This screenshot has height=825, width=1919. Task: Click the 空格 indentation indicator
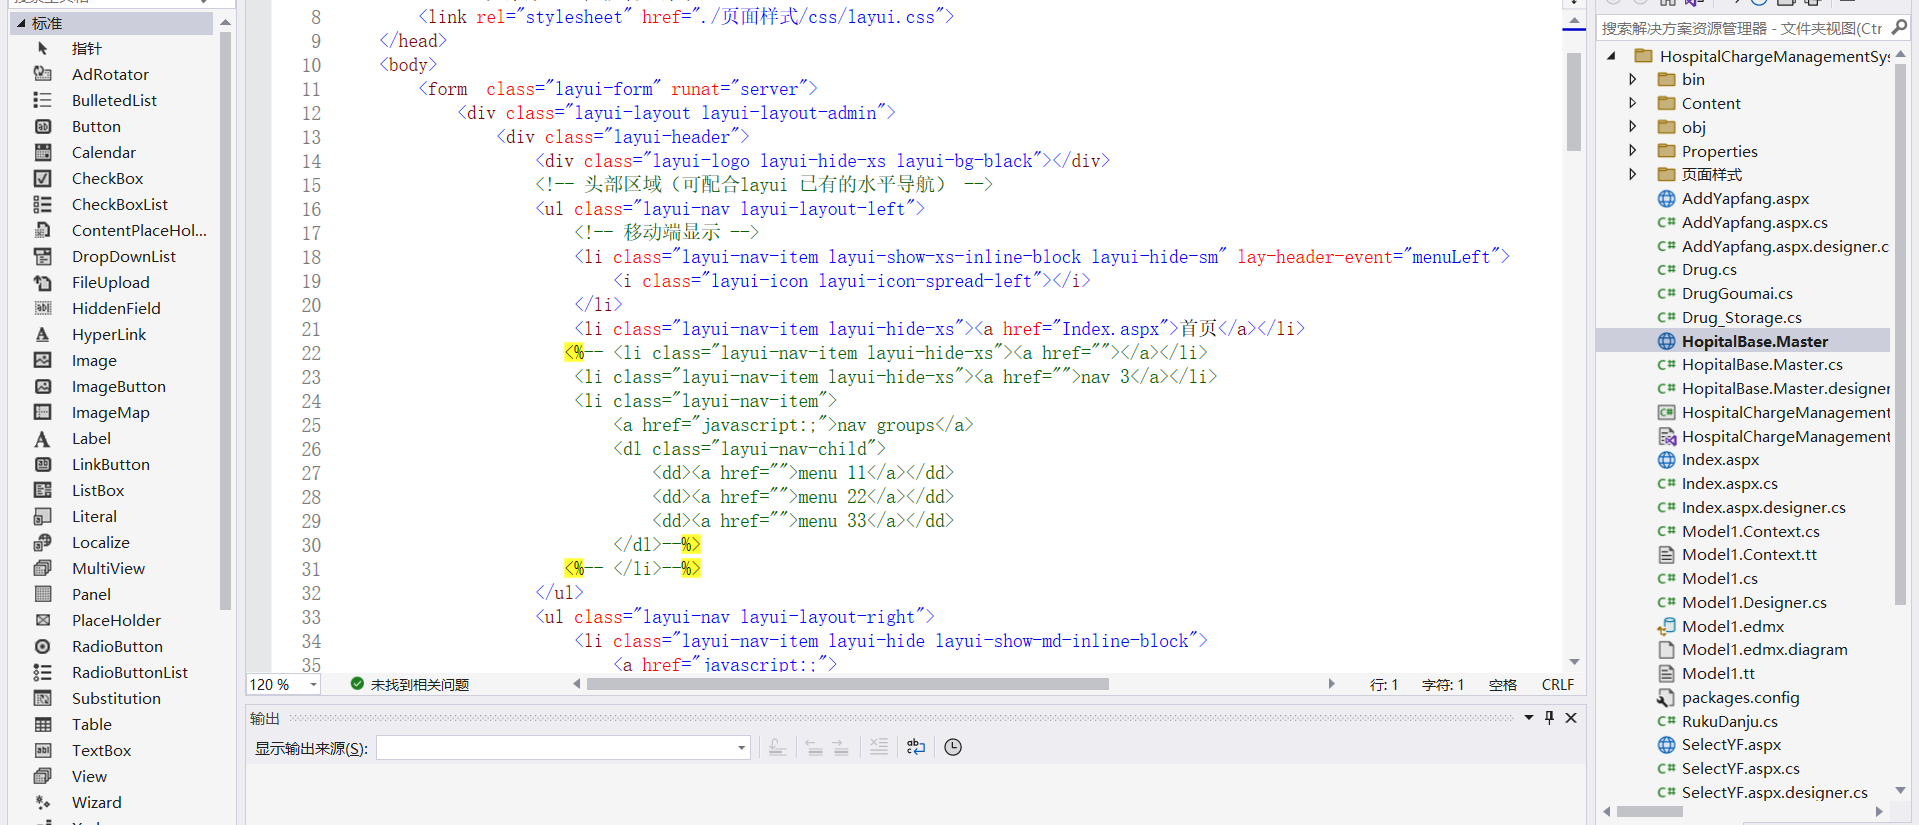tap(1503, 685)
